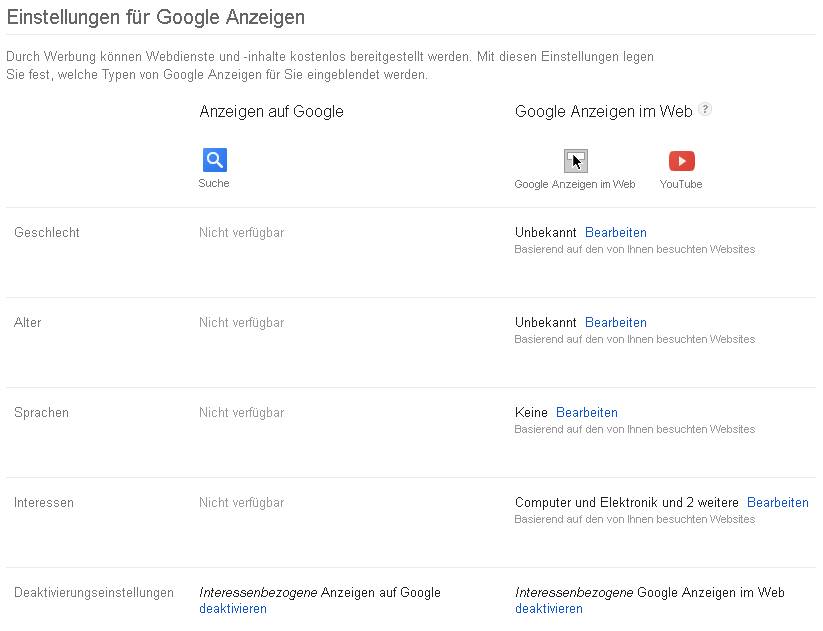Click 'Basierend auf...' note under Geschlecht
Viewport: 823px width, 631px height.
click(x=635, y=249)
